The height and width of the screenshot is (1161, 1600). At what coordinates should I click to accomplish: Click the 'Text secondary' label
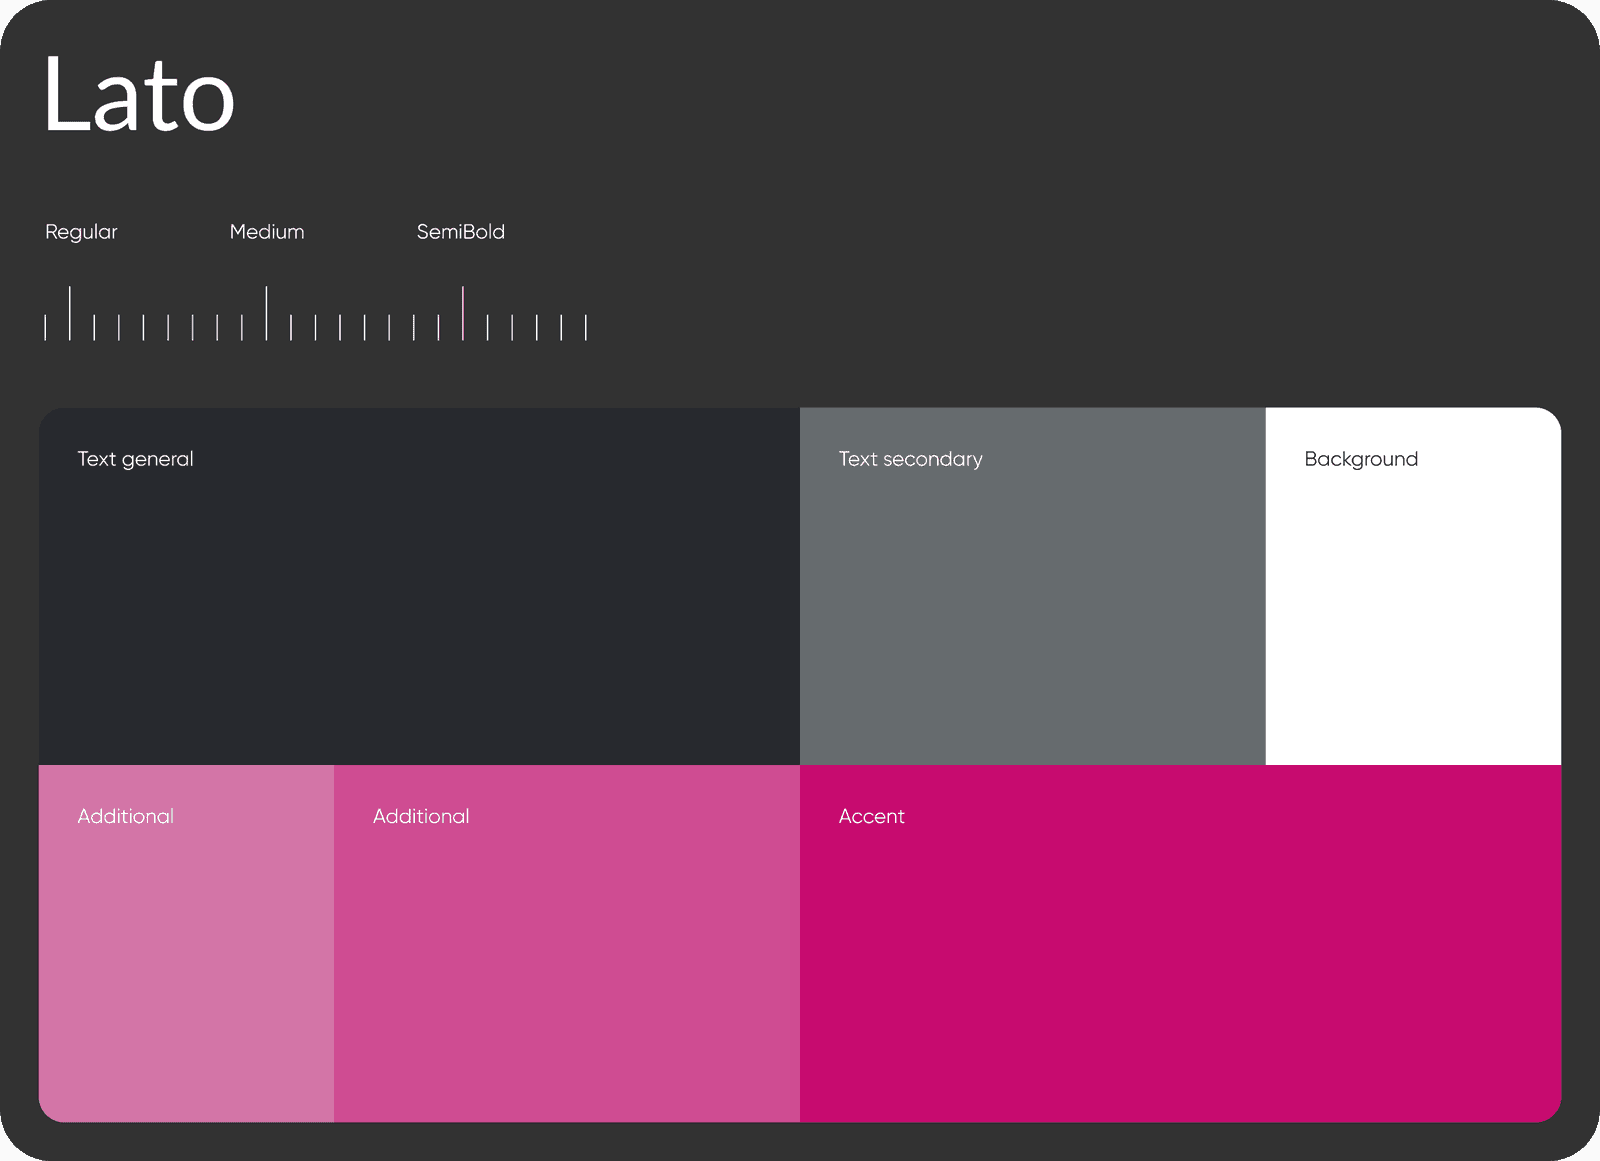(x=910, y=459)
